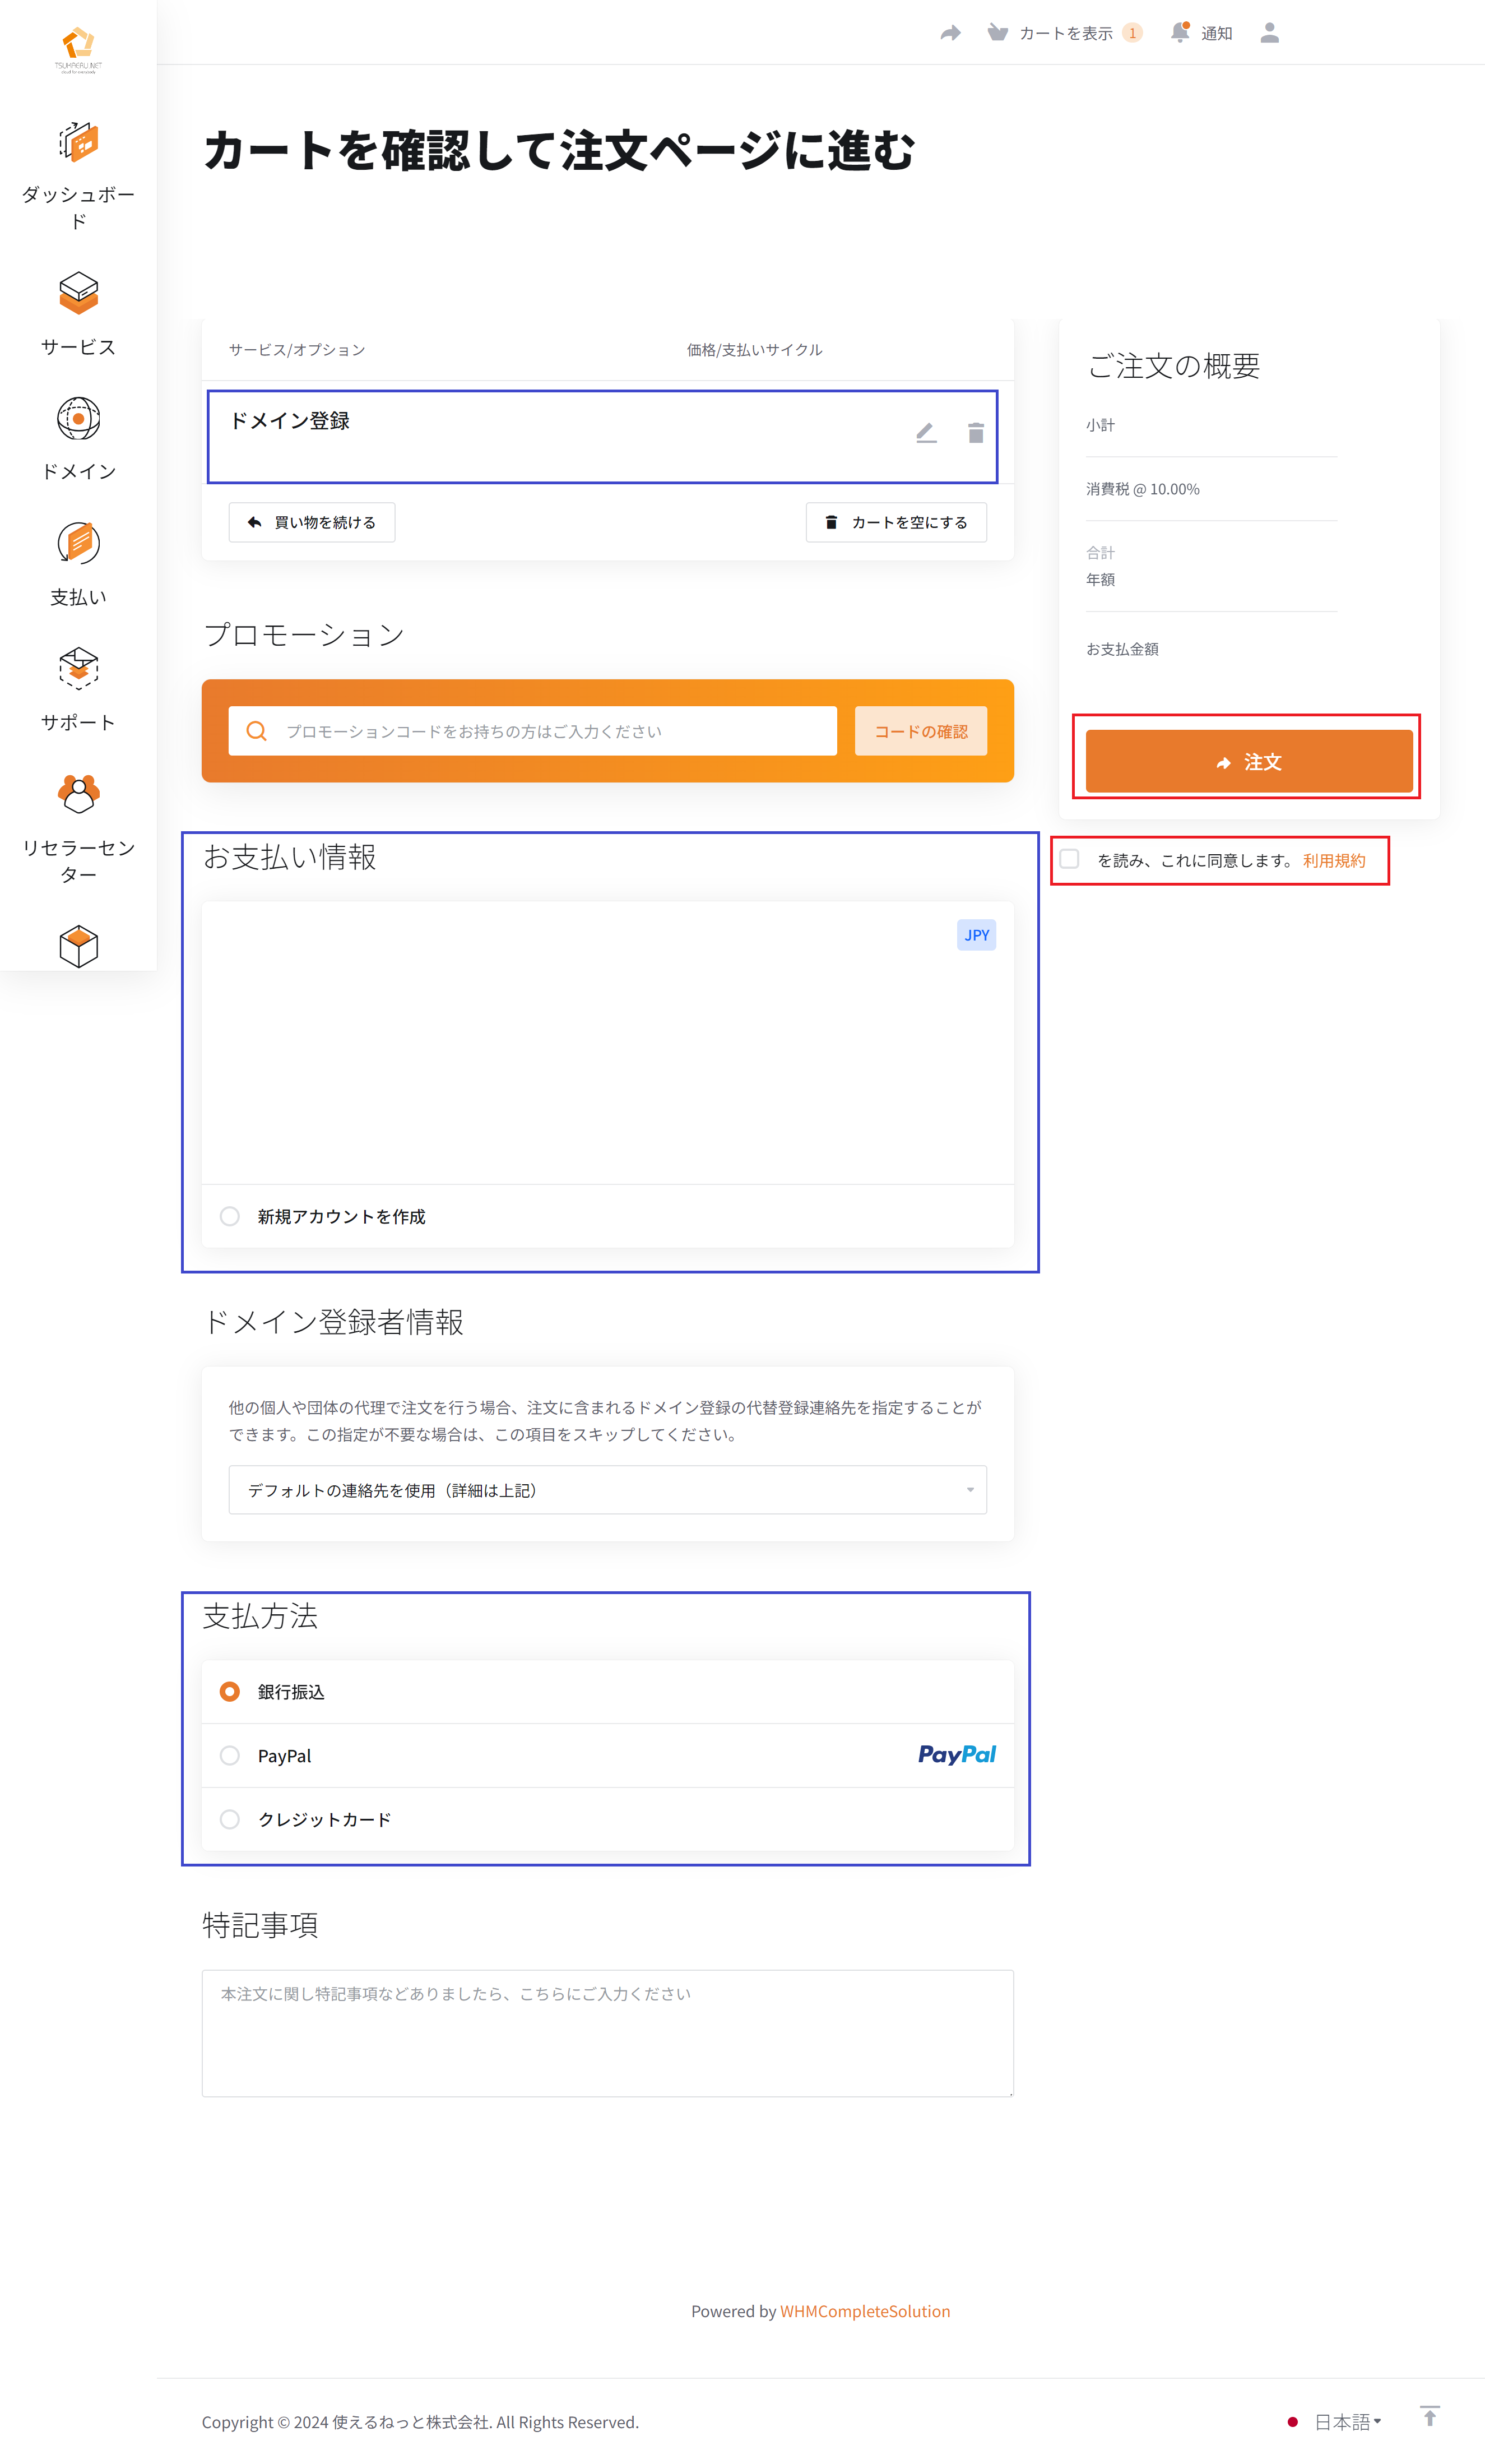Viewport: 1485px width, 2464px height.
Task: Open the サポート sidebar icon
Action: (78, 668)
